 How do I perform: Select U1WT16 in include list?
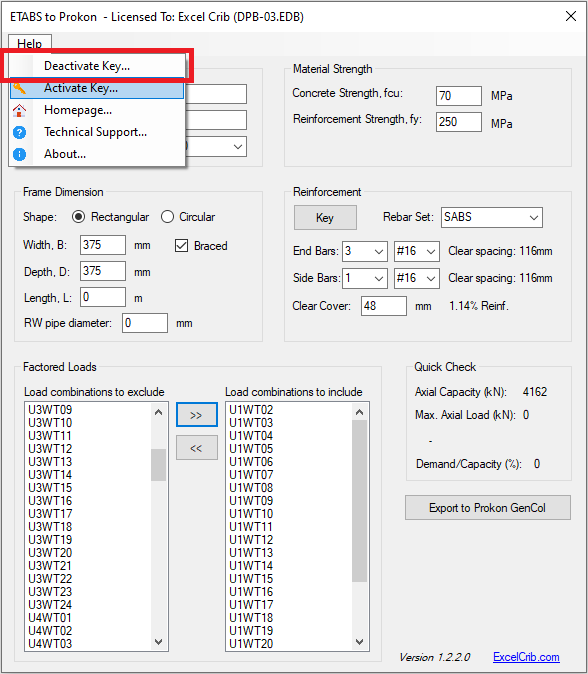tap(251, 592)
